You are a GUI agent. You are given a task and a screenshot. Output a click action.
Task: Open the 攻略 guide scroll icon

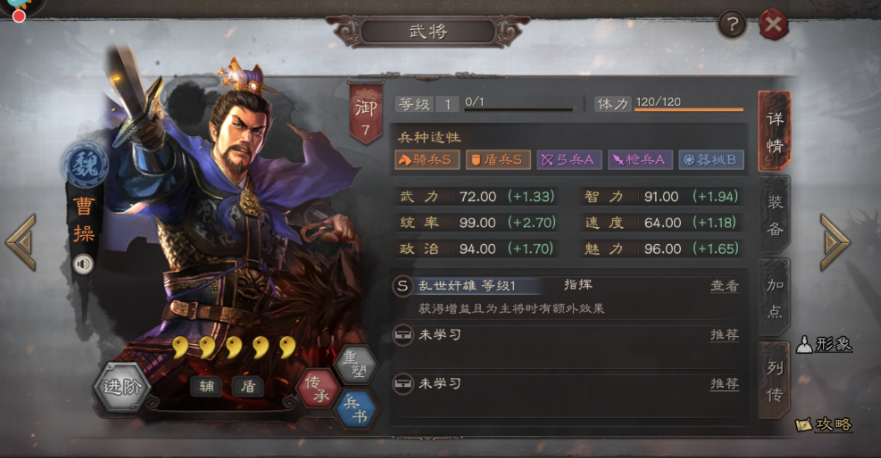tap(824, 424)
